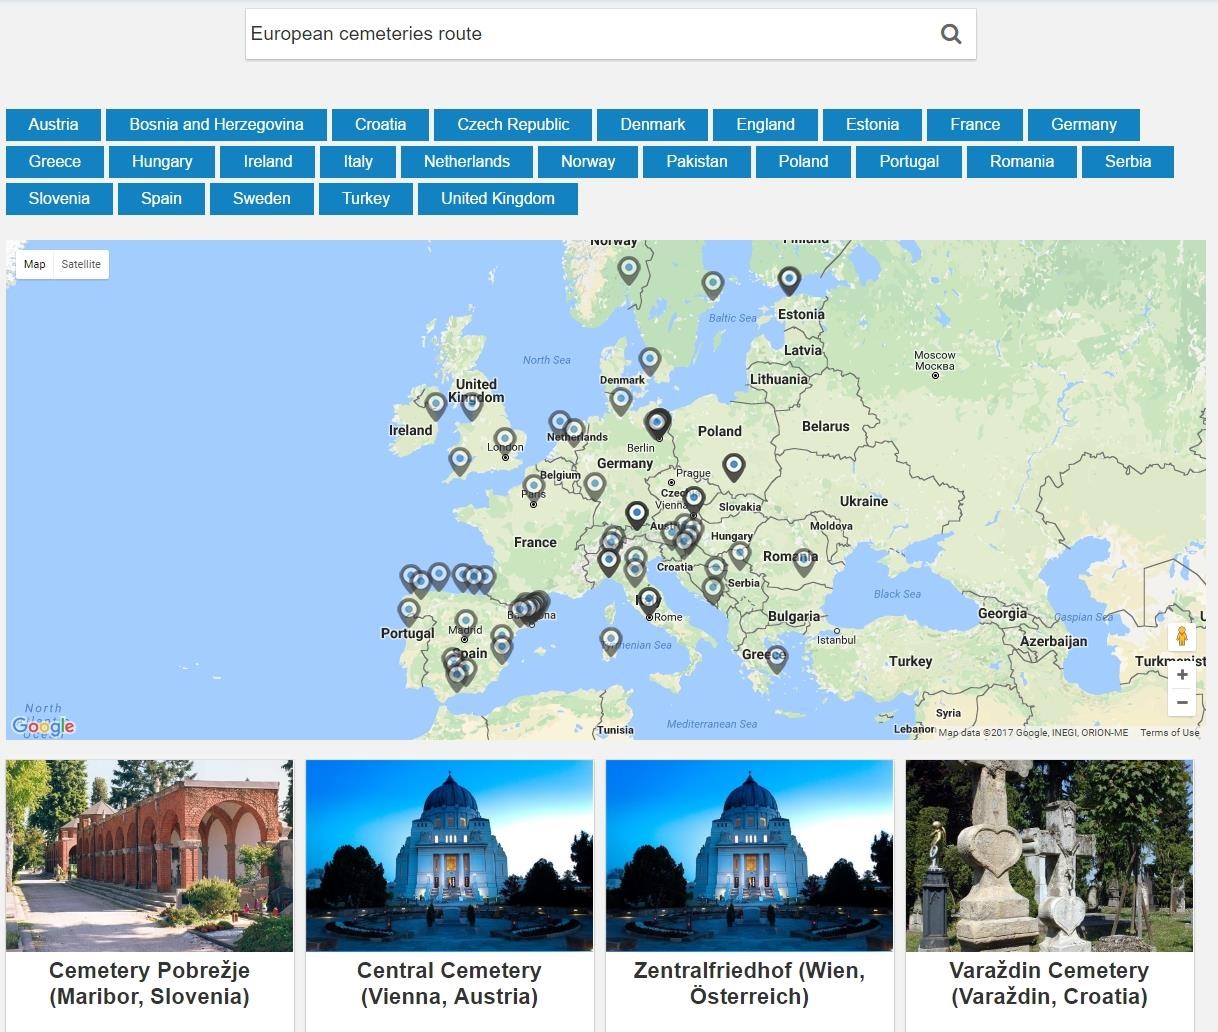Image resolution: width=1218 pixels, height=1032 pixels.
Task: Zoom in on the map
Action: (1181, 675)
